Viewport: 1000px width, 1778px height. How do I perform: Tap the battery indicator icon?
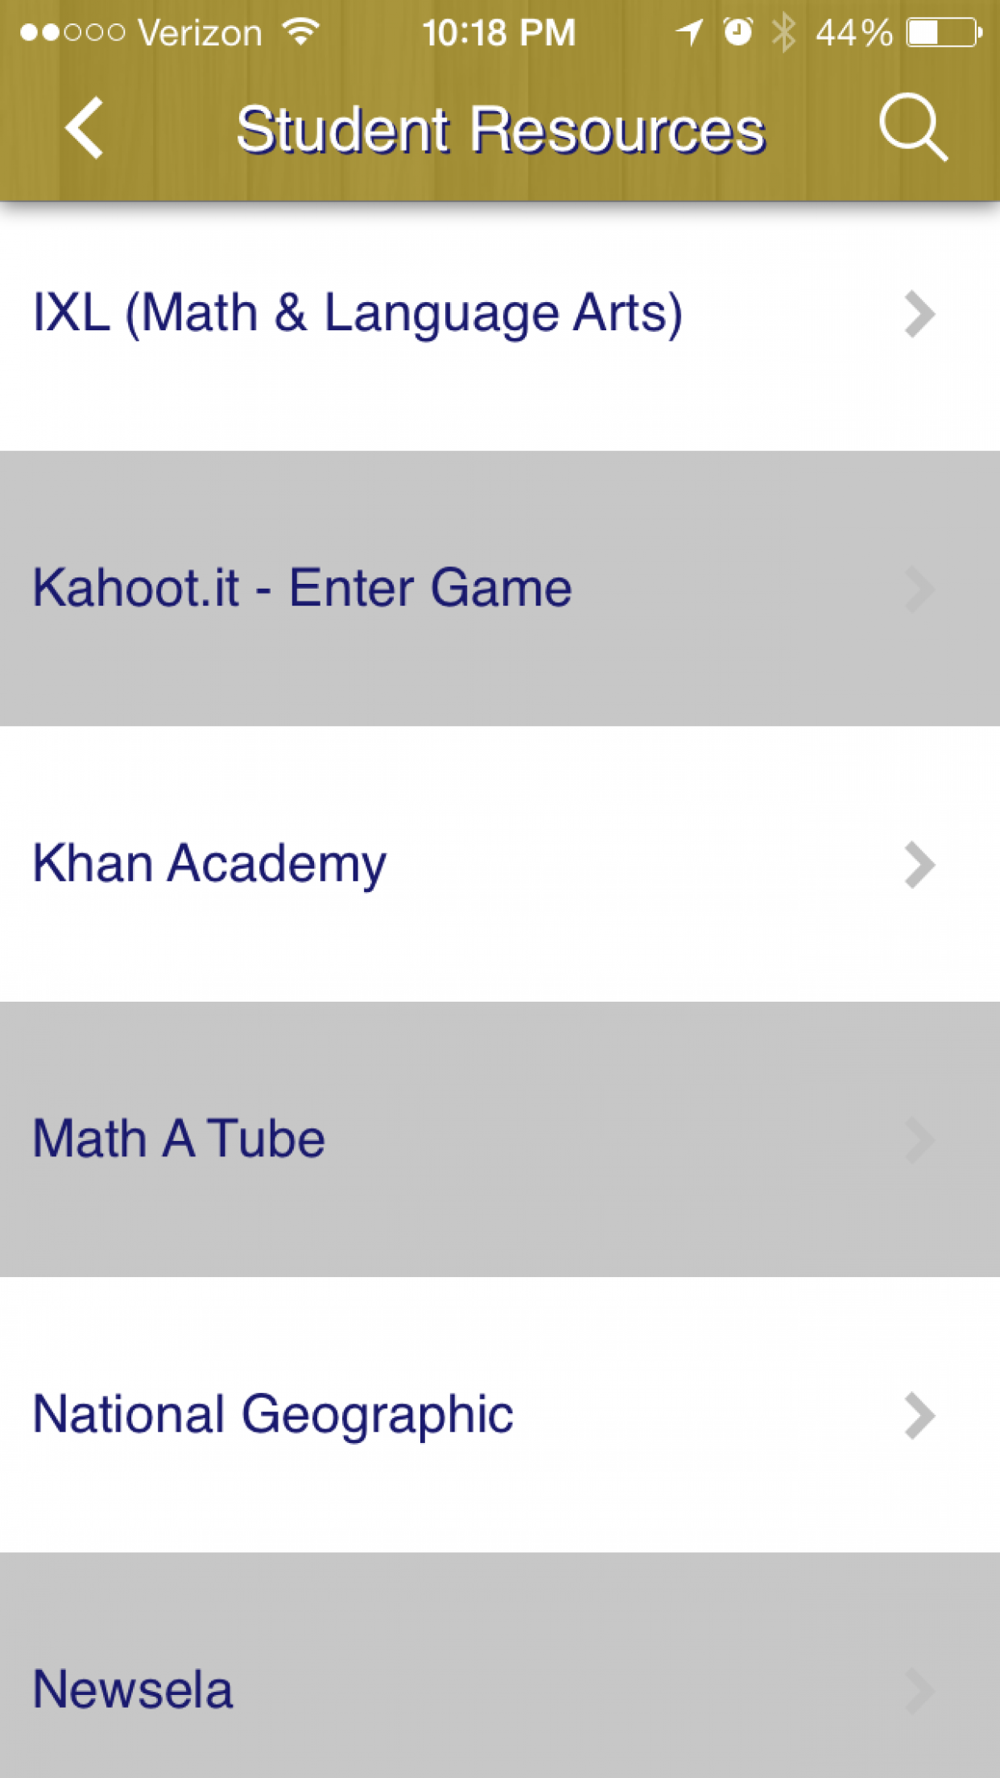[x=944, y=33]
